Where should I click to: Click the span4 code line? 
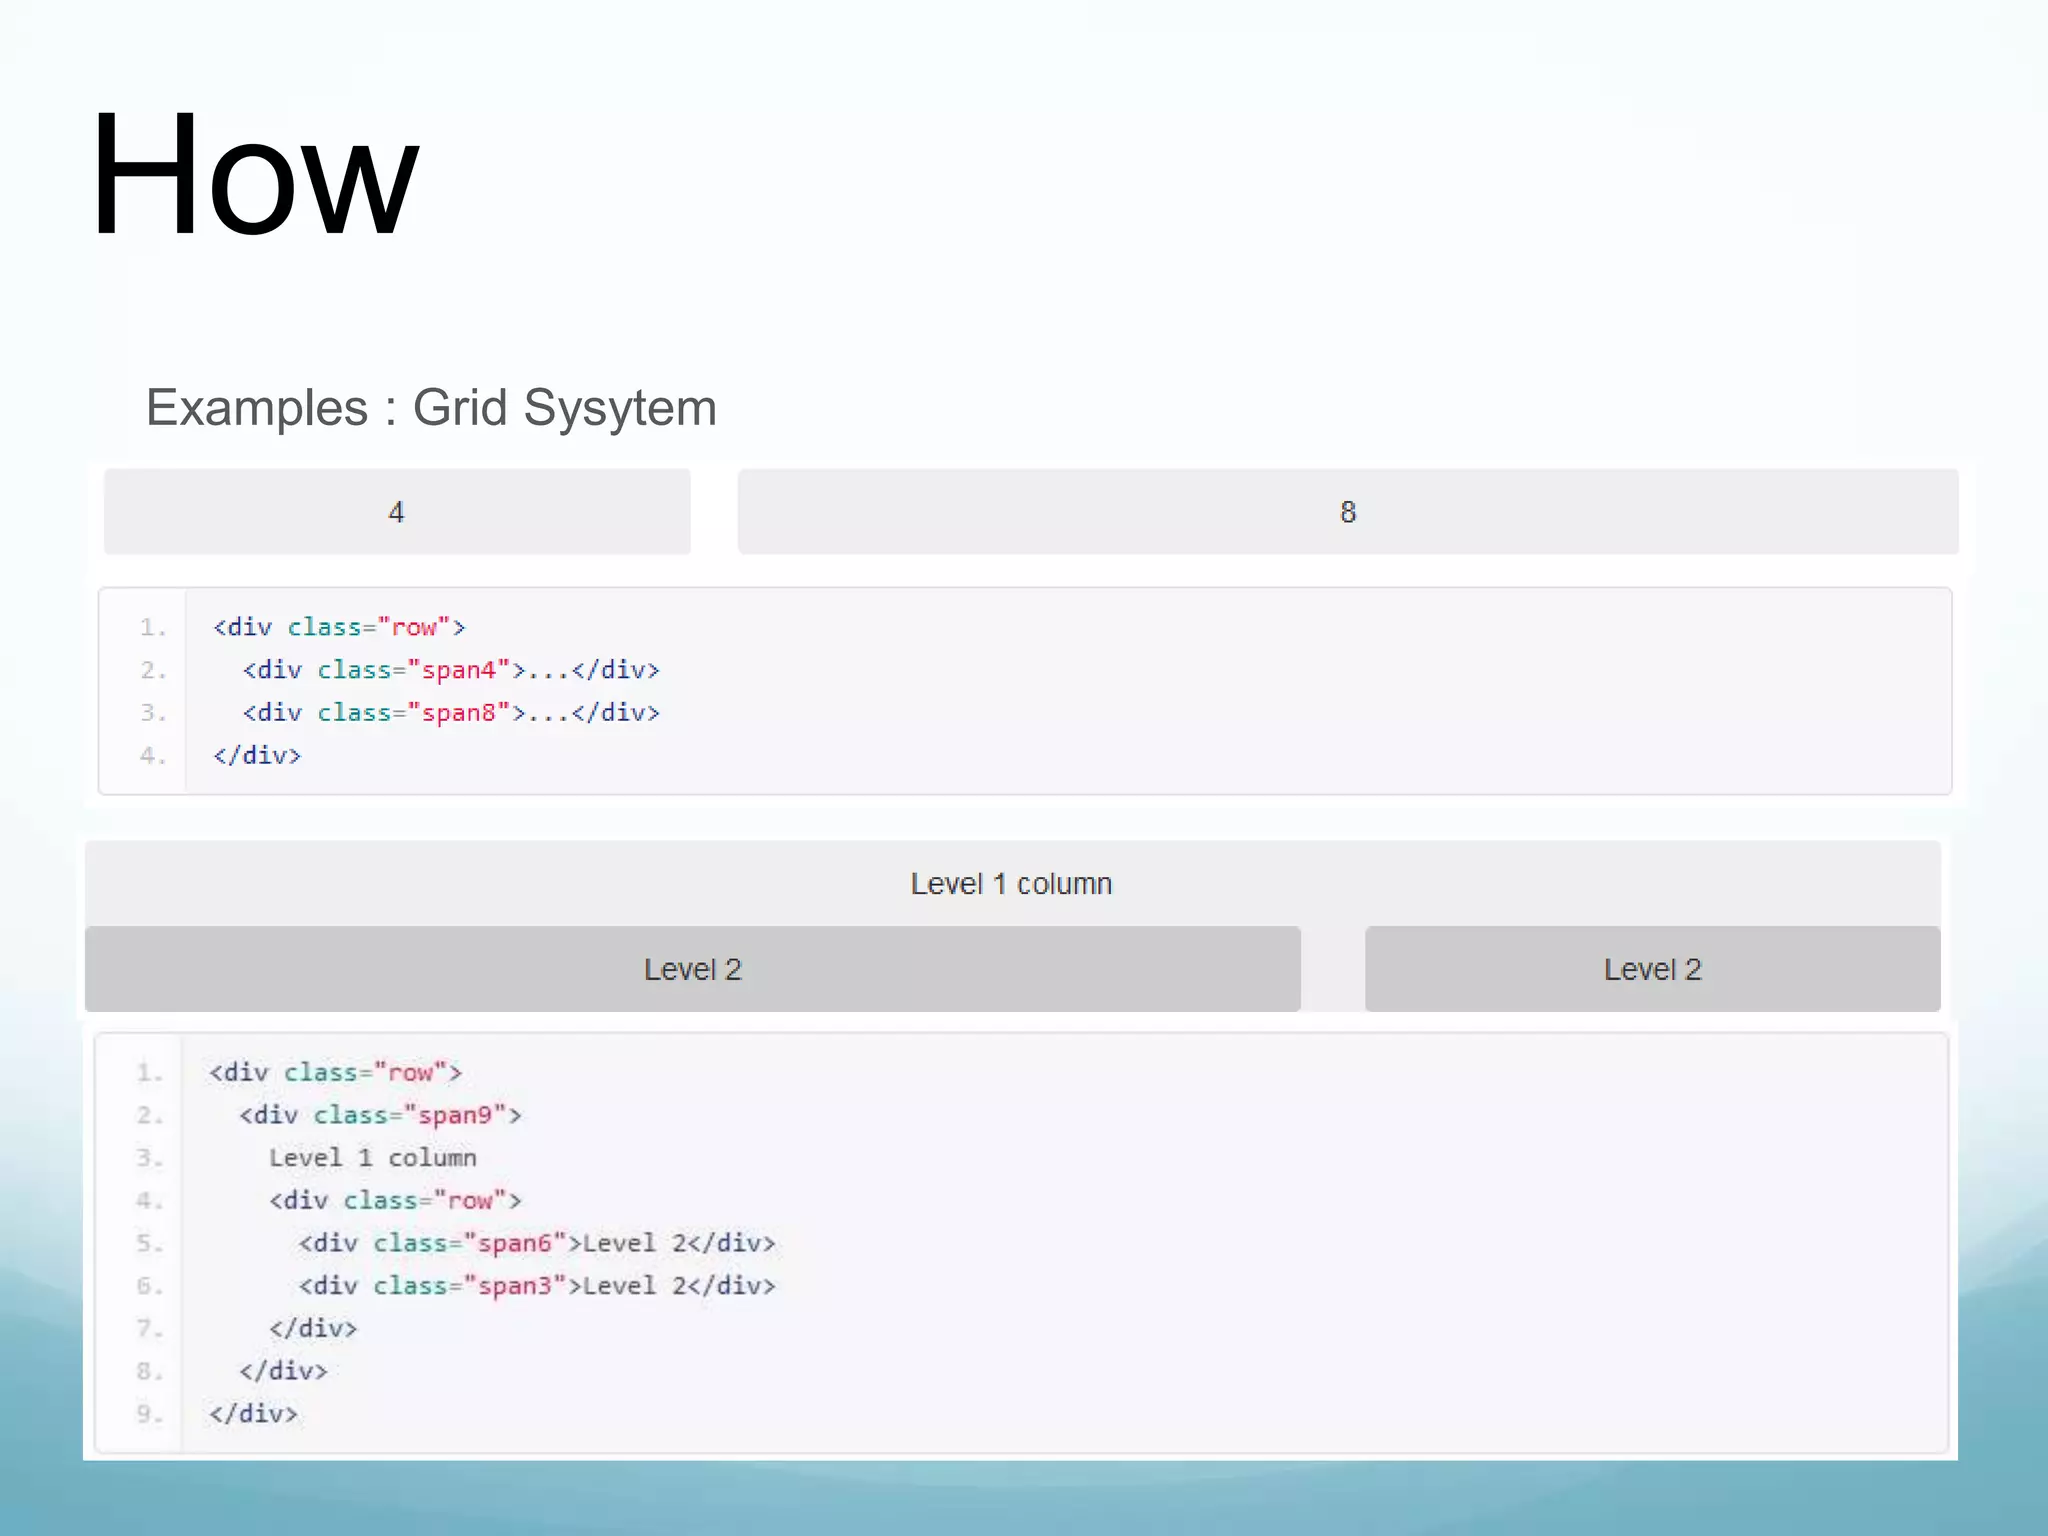click(451, 670)
